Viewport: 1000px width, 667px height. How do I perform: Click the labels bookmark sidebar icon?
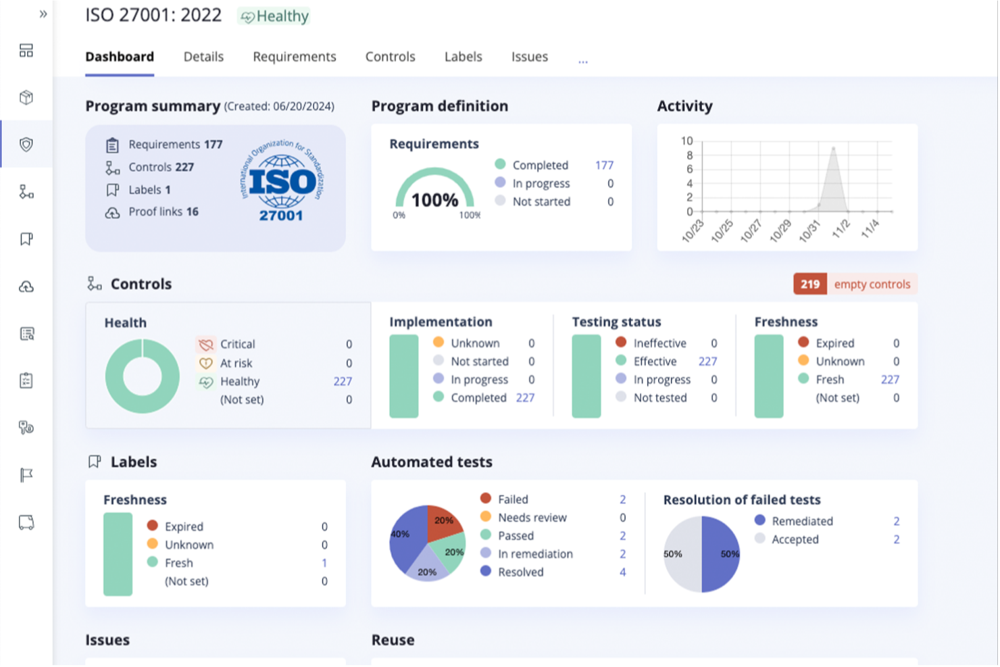pyautogui.click(x=27, y=239)
